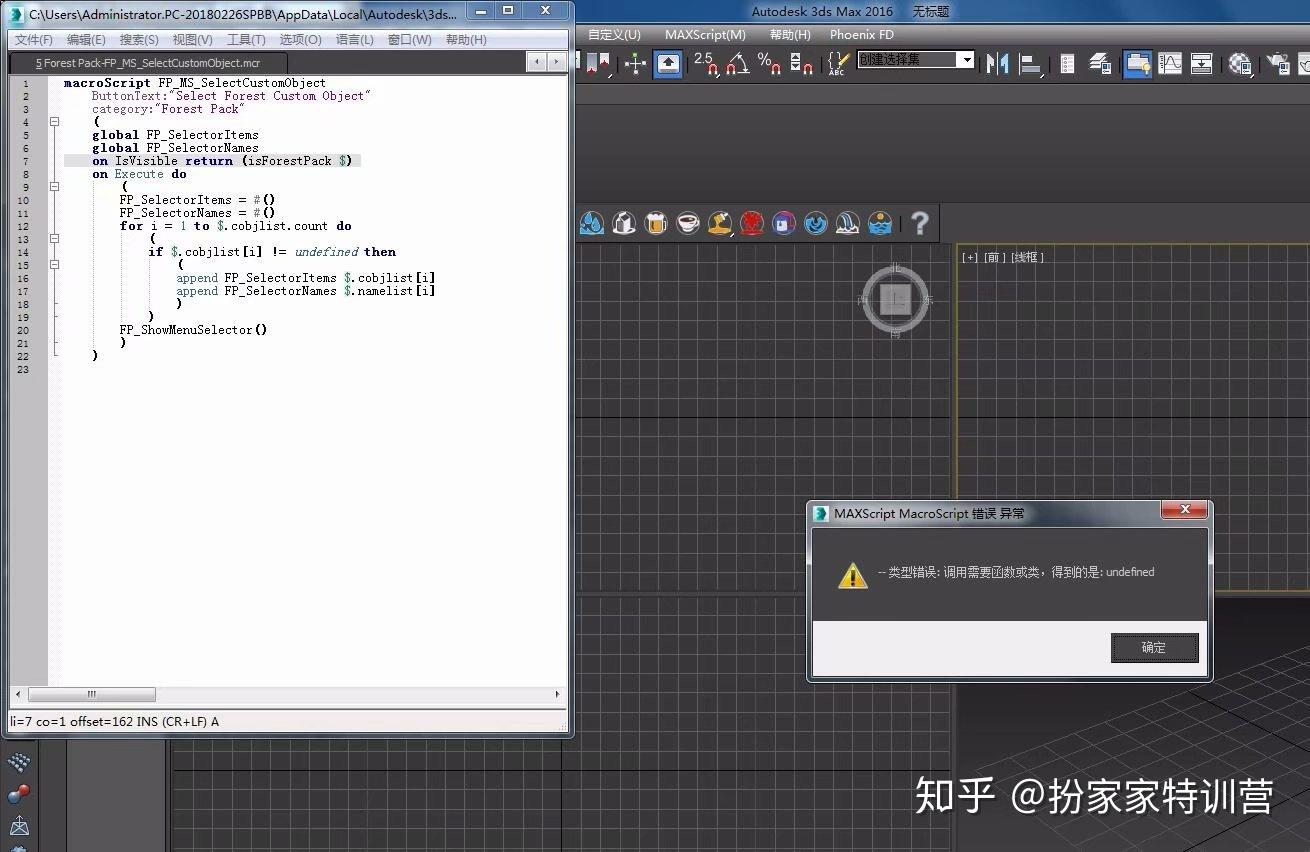Click the Align tool toolbar button

point(1030,63)
